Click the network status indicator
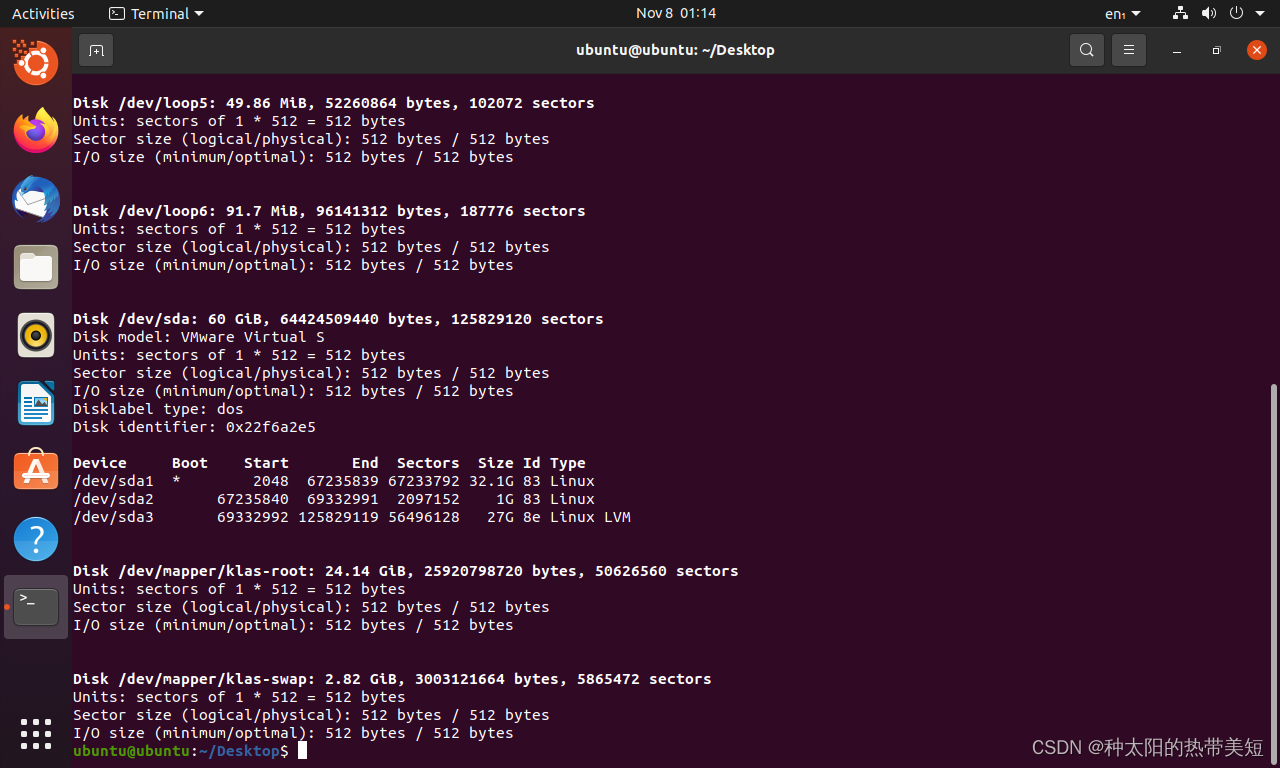The height and width of the screenshot is (768, 1280). (x=1179, y=13)
